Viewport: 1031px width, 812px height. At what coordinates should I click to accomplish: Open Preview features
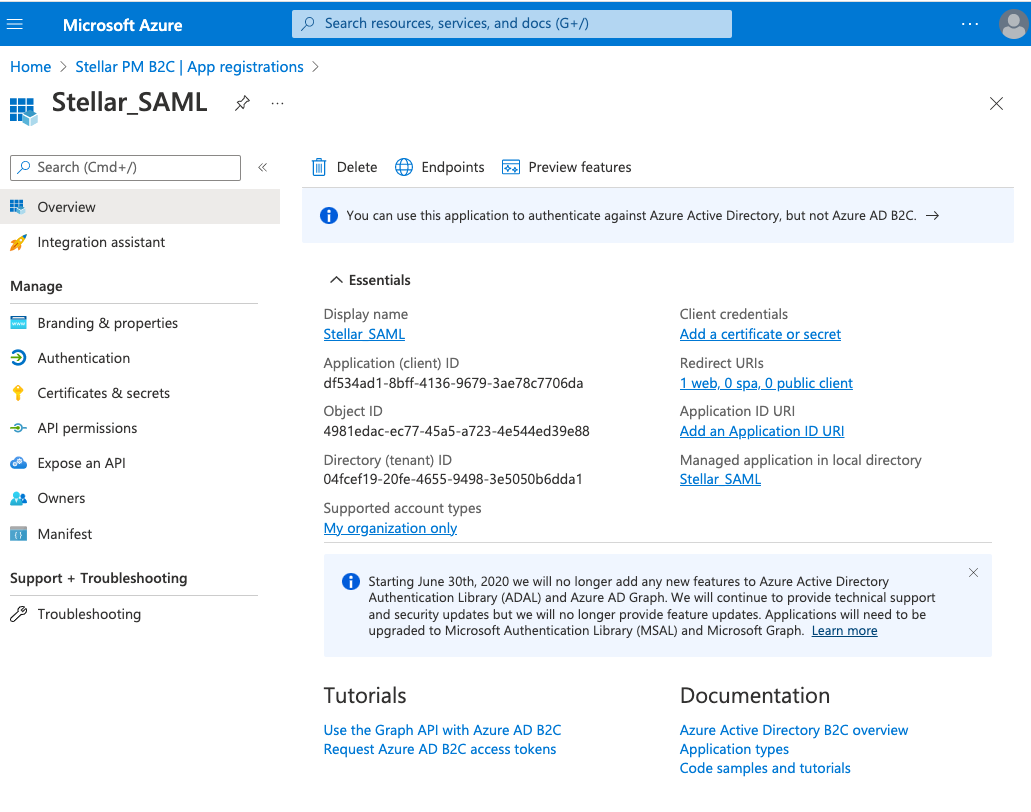pyautogui.click(x=567, y=167)
